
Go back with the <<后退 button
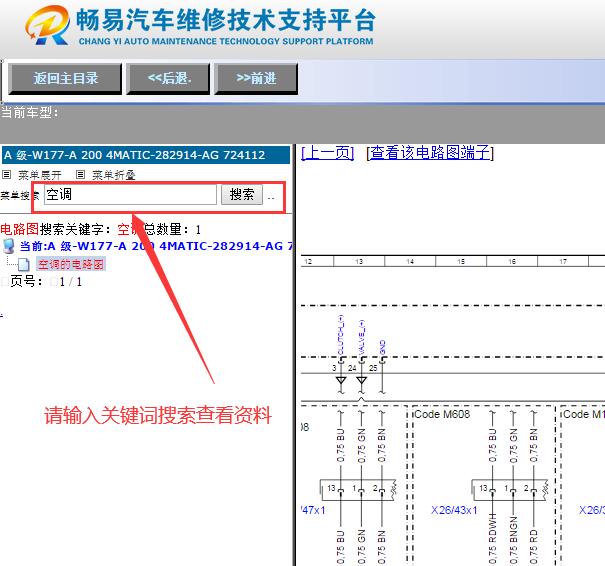(168, 79)
